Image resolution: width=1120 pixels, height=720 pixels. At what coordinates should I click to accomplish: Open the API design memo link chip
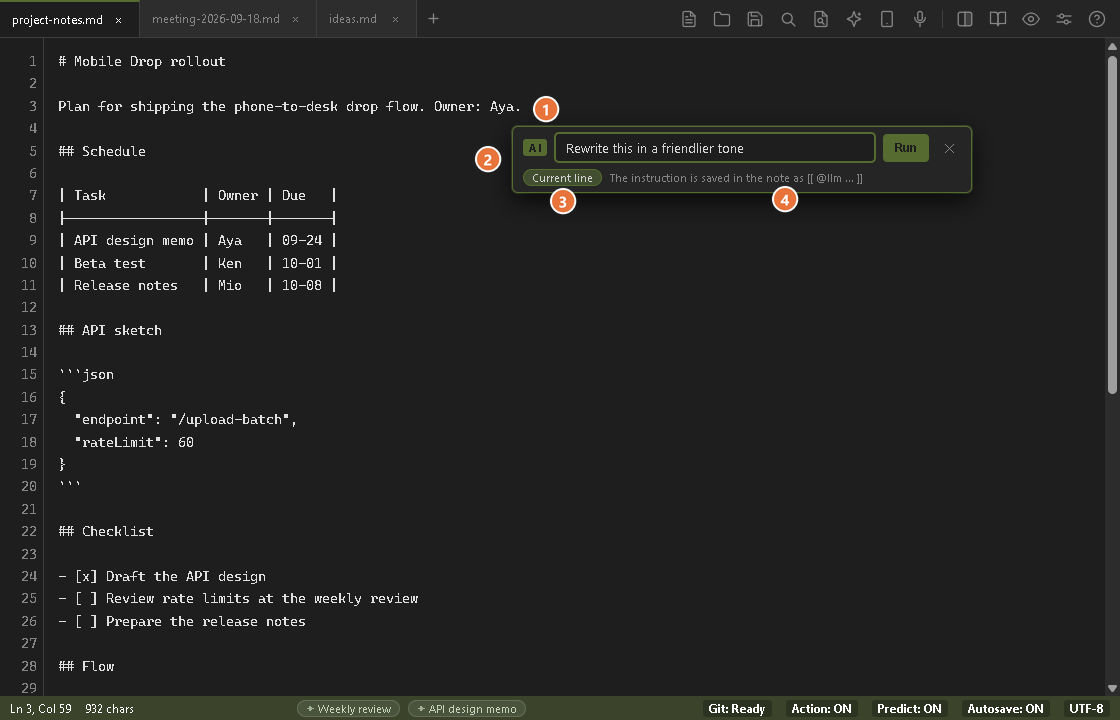[x=467, y=709]
